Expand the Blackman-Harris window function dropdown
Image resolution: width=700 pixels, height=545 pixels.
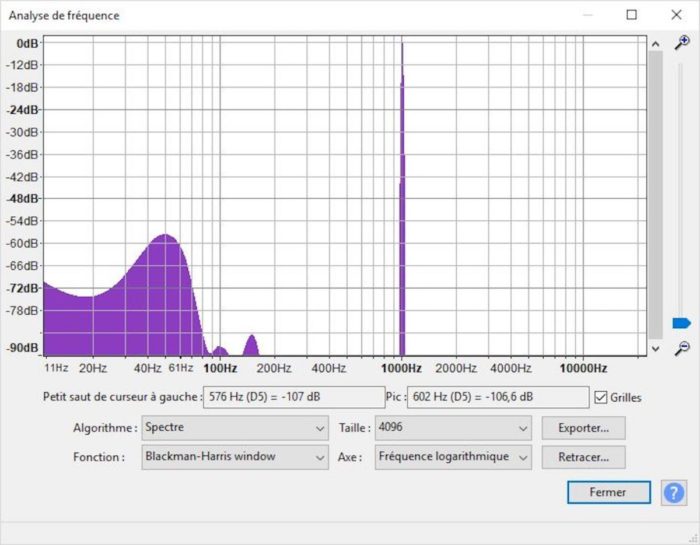pyautogui.click(x=235, y=457)
